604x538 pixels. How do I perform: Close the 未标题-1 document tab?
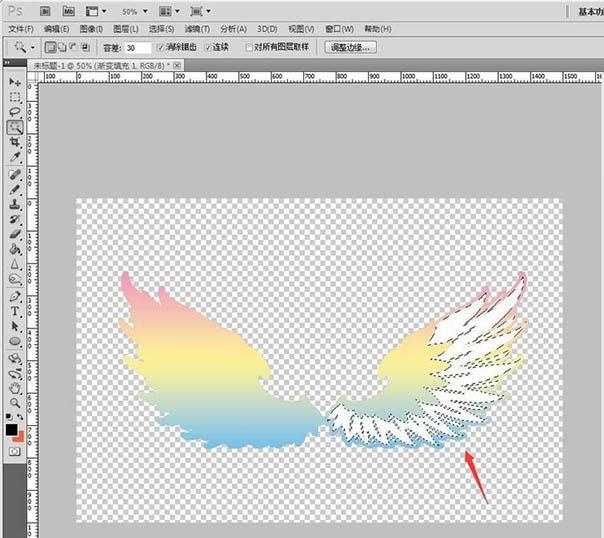177,66
